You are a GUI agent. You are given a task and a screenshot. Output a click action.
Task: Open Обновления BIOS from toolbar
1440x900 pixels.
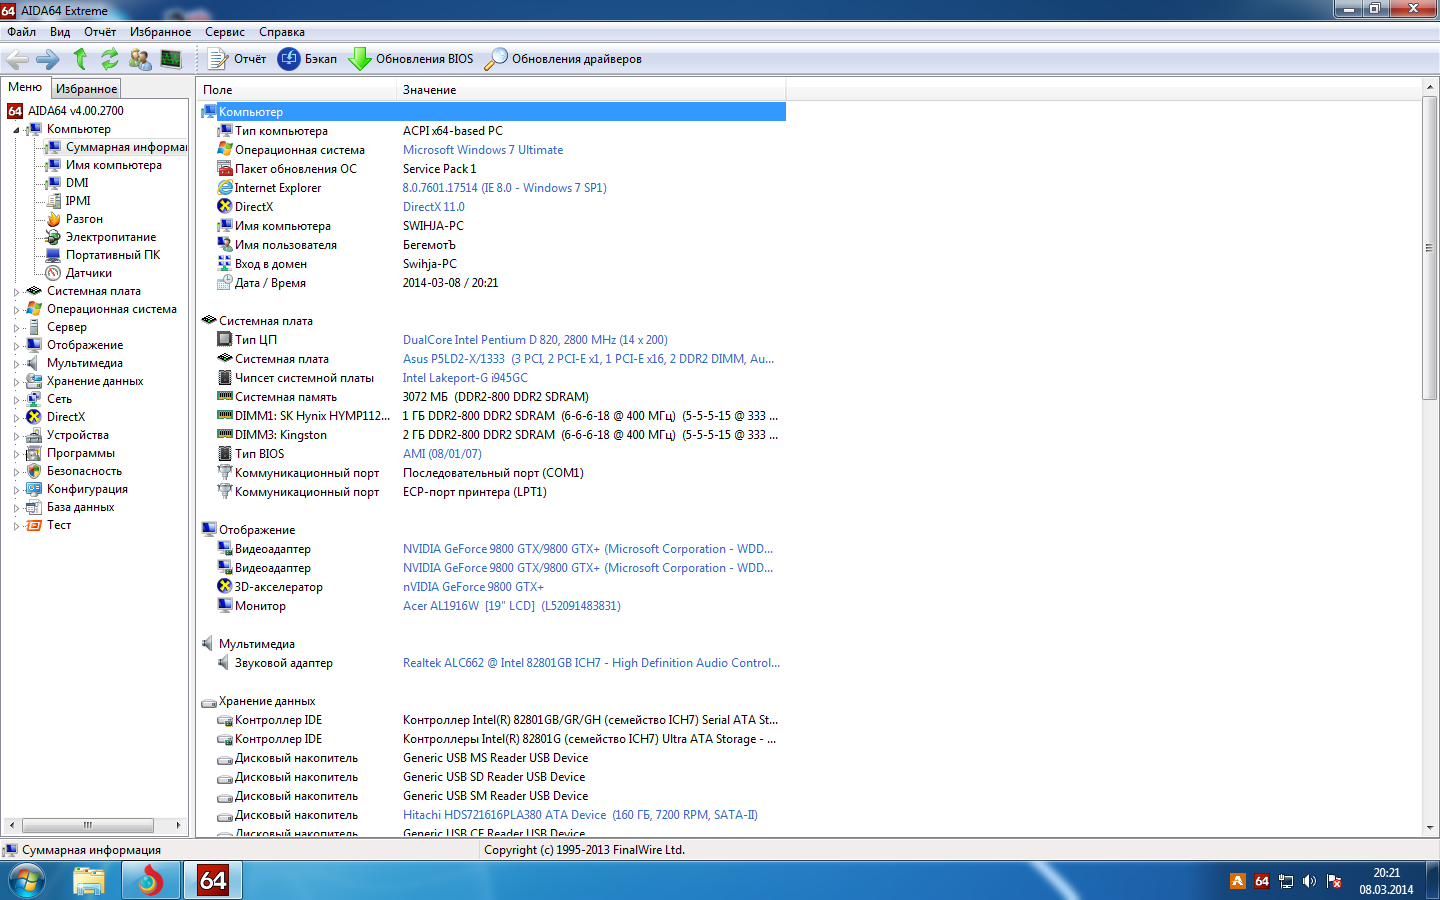(411, 59)
